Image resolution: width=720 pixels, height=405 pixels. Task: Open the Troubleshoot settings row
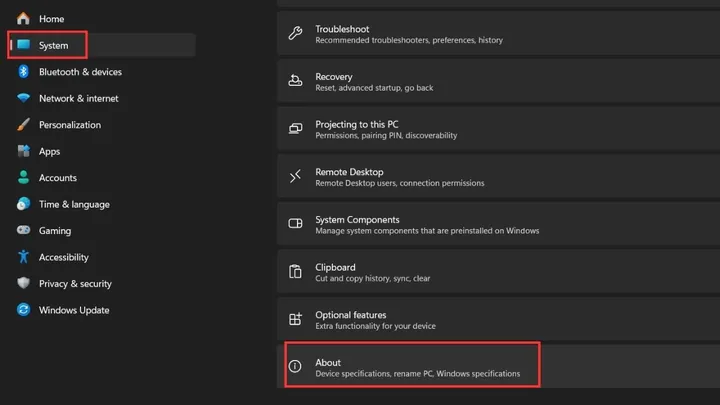click(499, 33)
